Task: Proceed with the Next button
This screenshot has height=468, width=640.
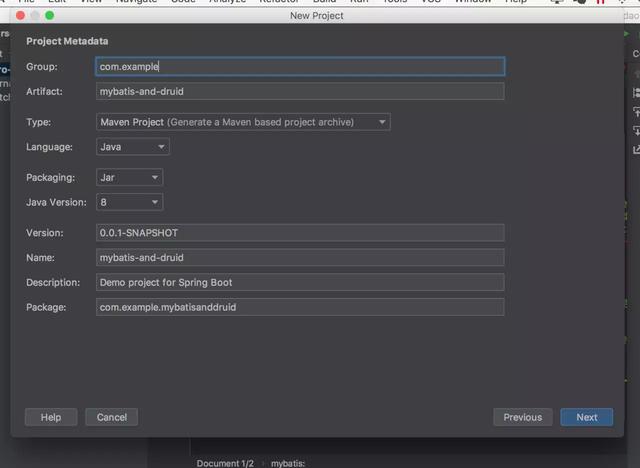Action: tap(587, 417)
